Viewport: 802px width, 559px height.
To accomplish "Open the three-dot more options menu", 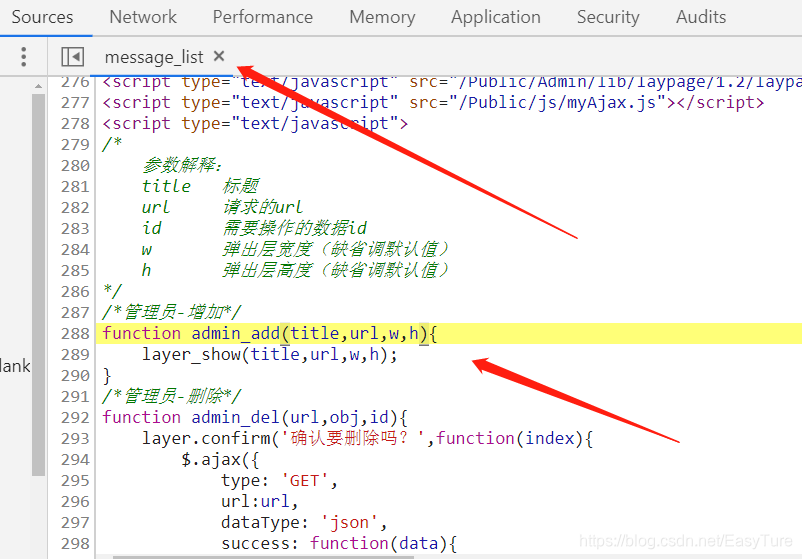I will pyautogui.click(x=24, y=57).
